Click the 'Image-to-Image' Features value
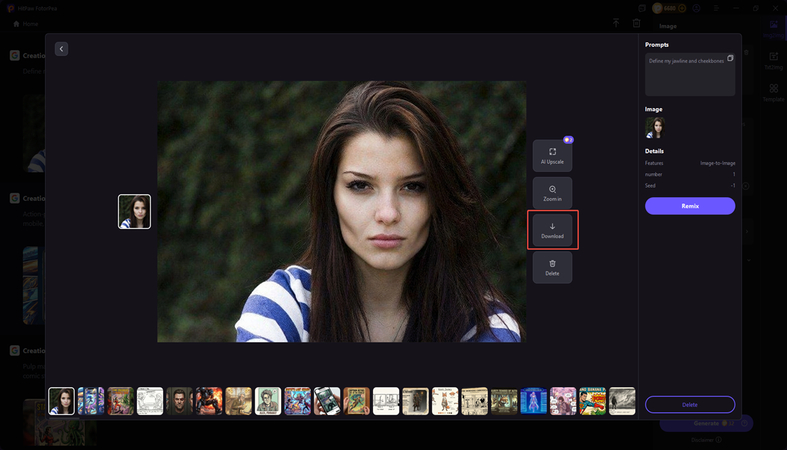Image resolution: width=787 pixels, height=450 pixels. 718,163
